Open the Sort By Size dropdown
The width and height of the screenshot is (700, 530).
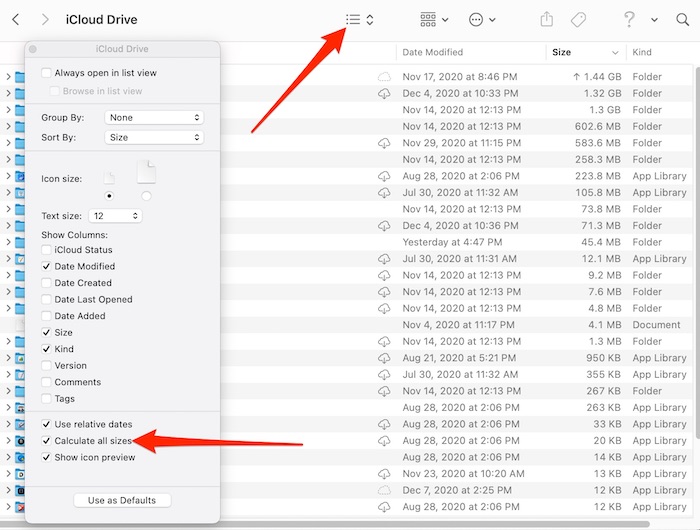(x=154, y=137)
